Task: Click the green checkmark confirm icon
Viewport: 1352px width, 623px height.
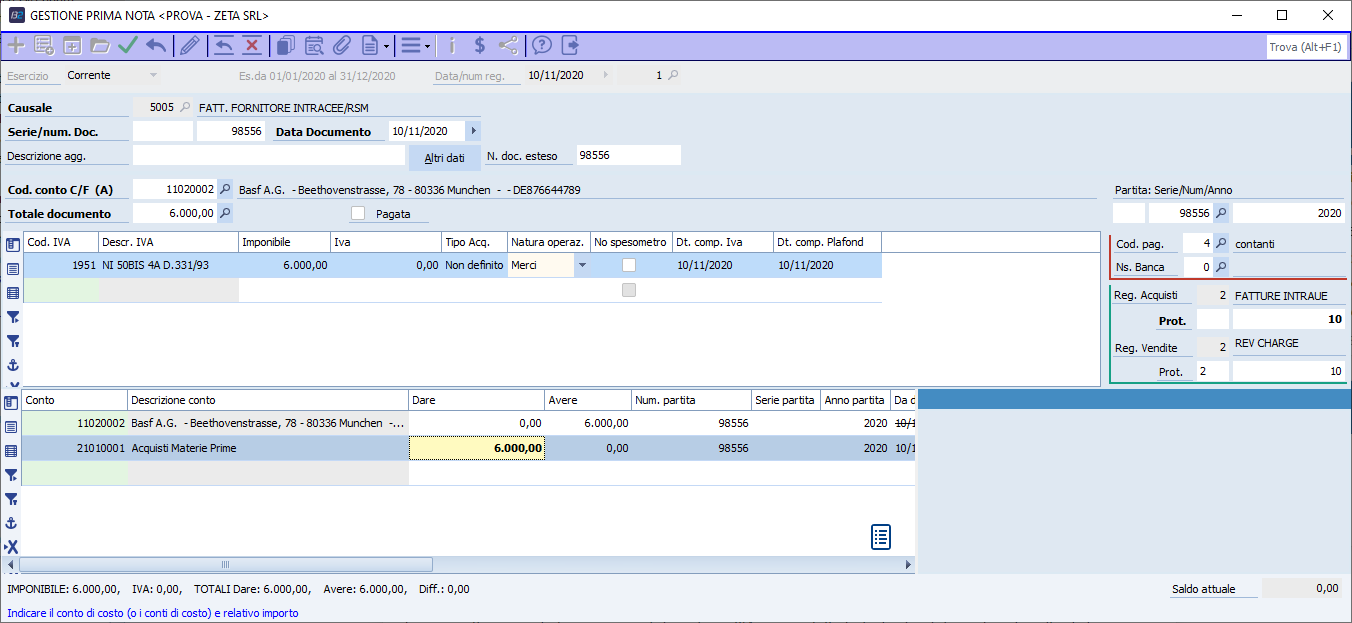Action: coord(128,45)
